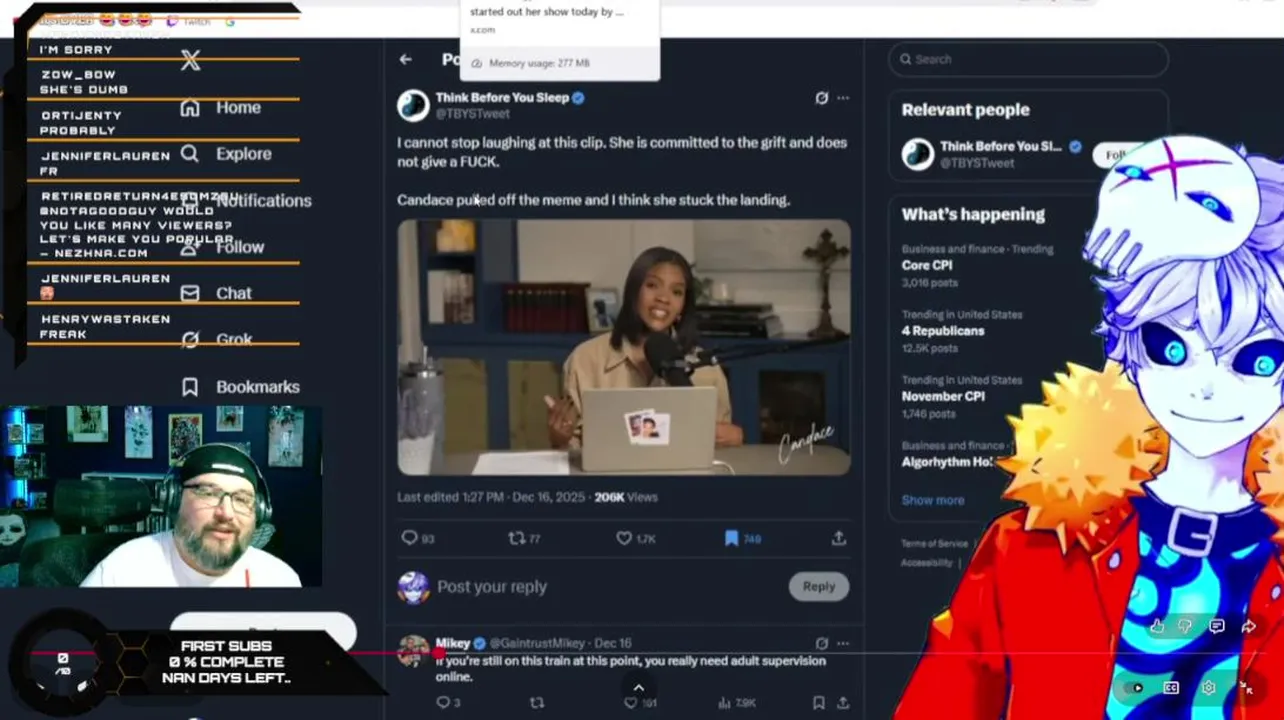Screen dimensions: 1284x720
Task: Click 206K Views count
Action: point(626,497)
